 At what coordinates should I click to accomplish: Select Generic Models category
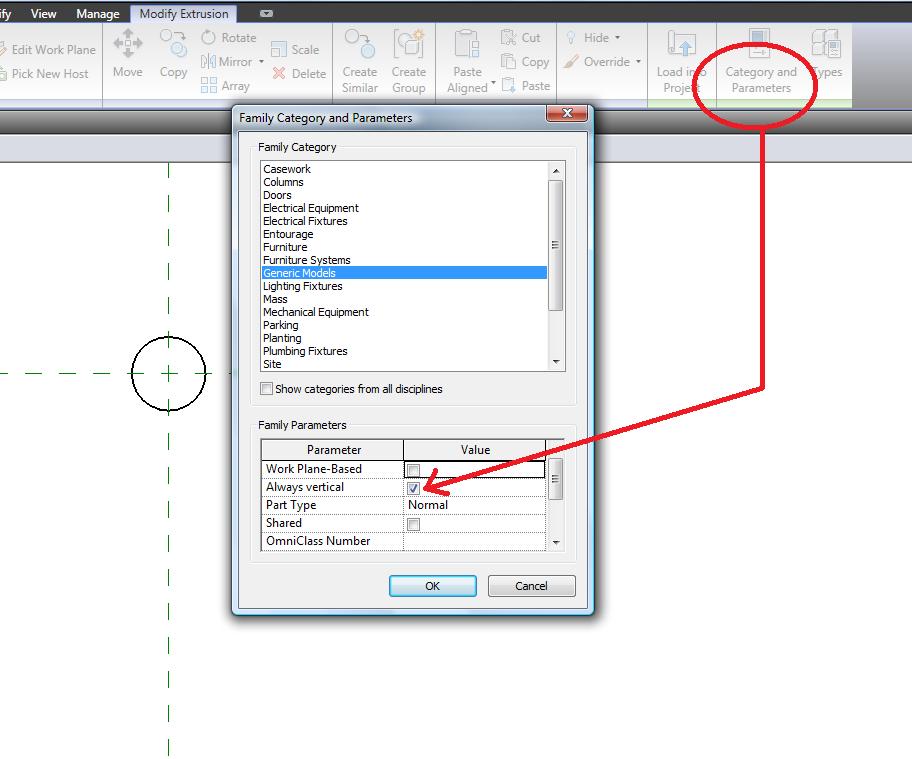[404, 273]
